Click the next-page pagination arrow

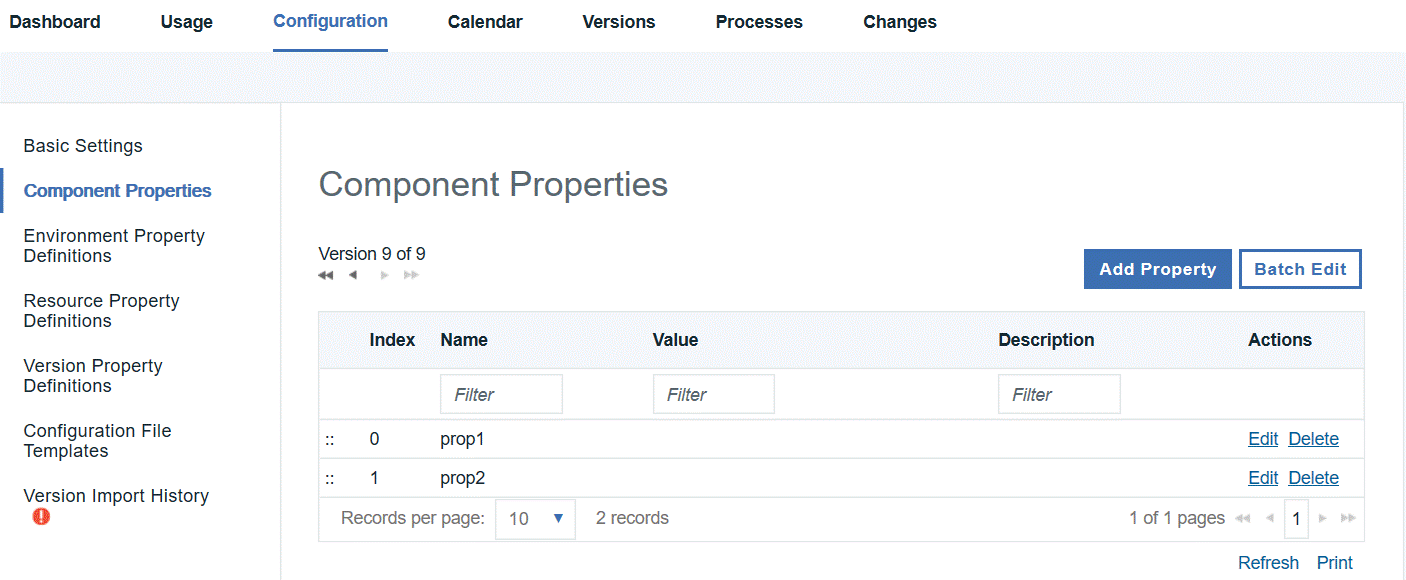(1322, 518)
